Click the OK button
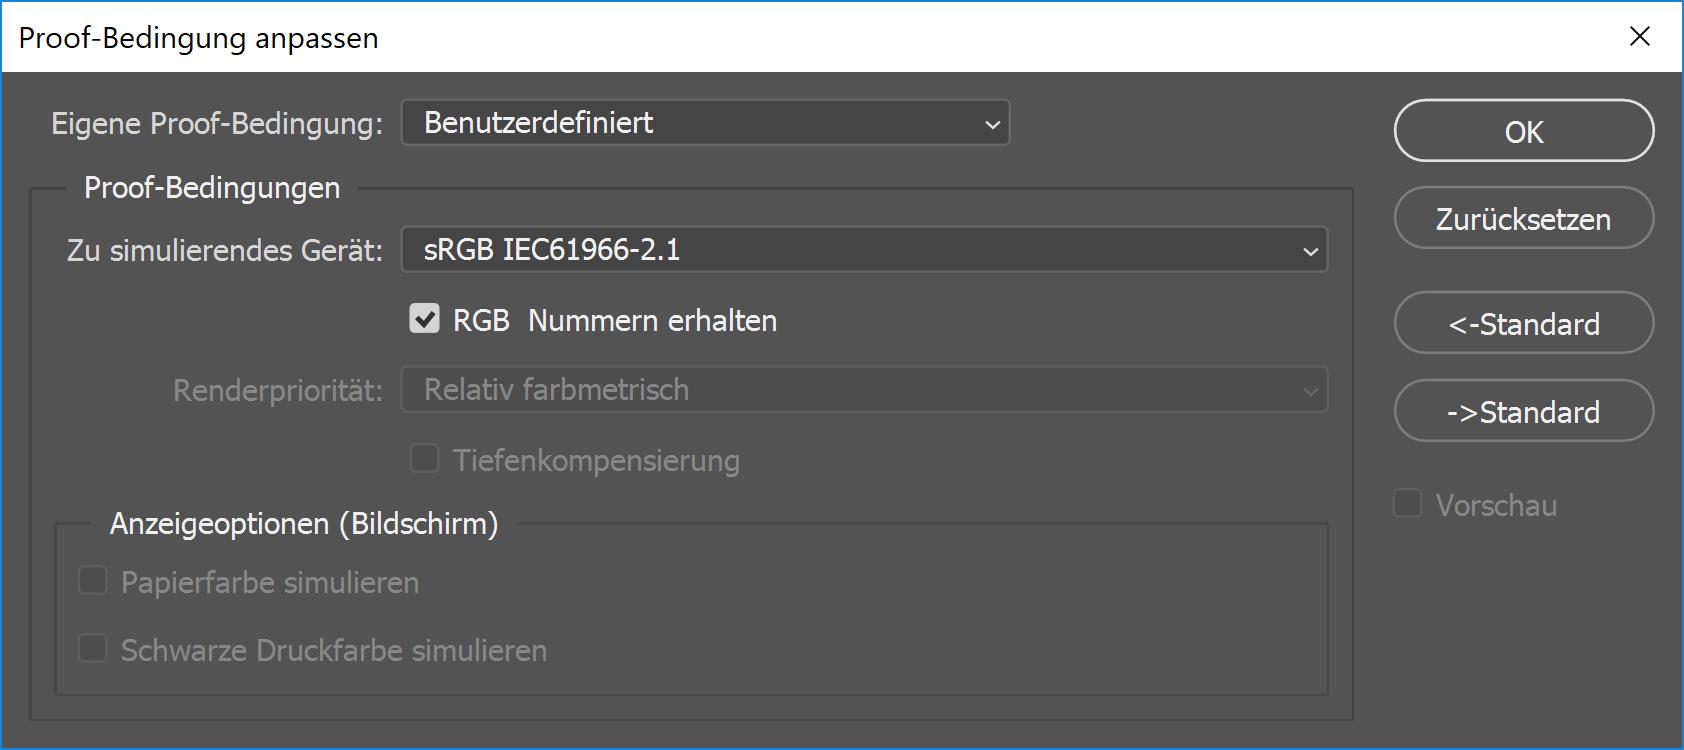The width and height of the screenshot is (1684, 750). pyautogui.click(x=1524, y=131)
